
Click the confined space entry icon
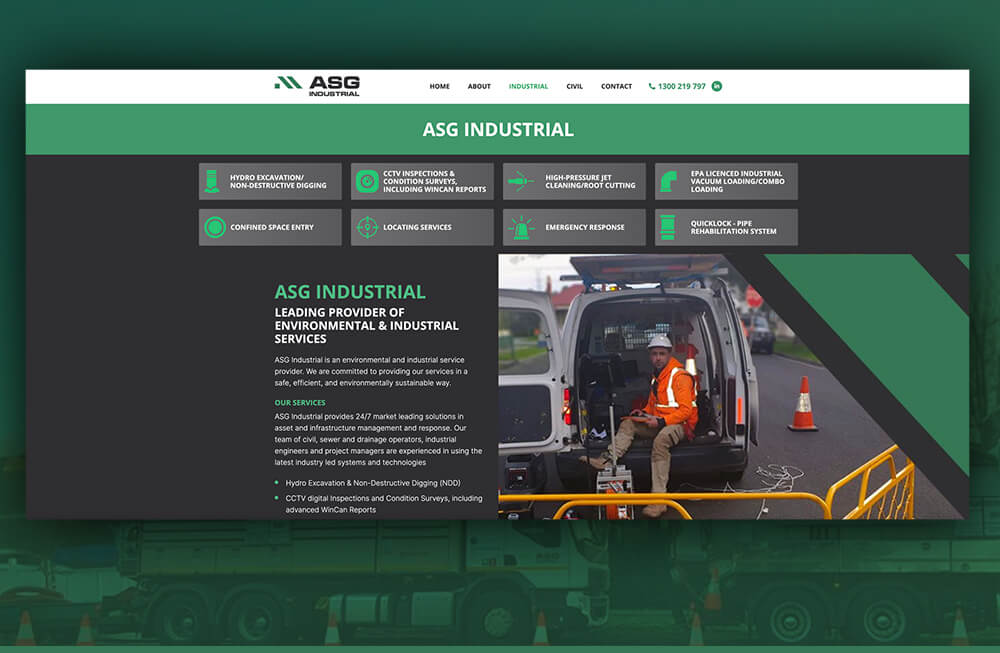point(214,227)
